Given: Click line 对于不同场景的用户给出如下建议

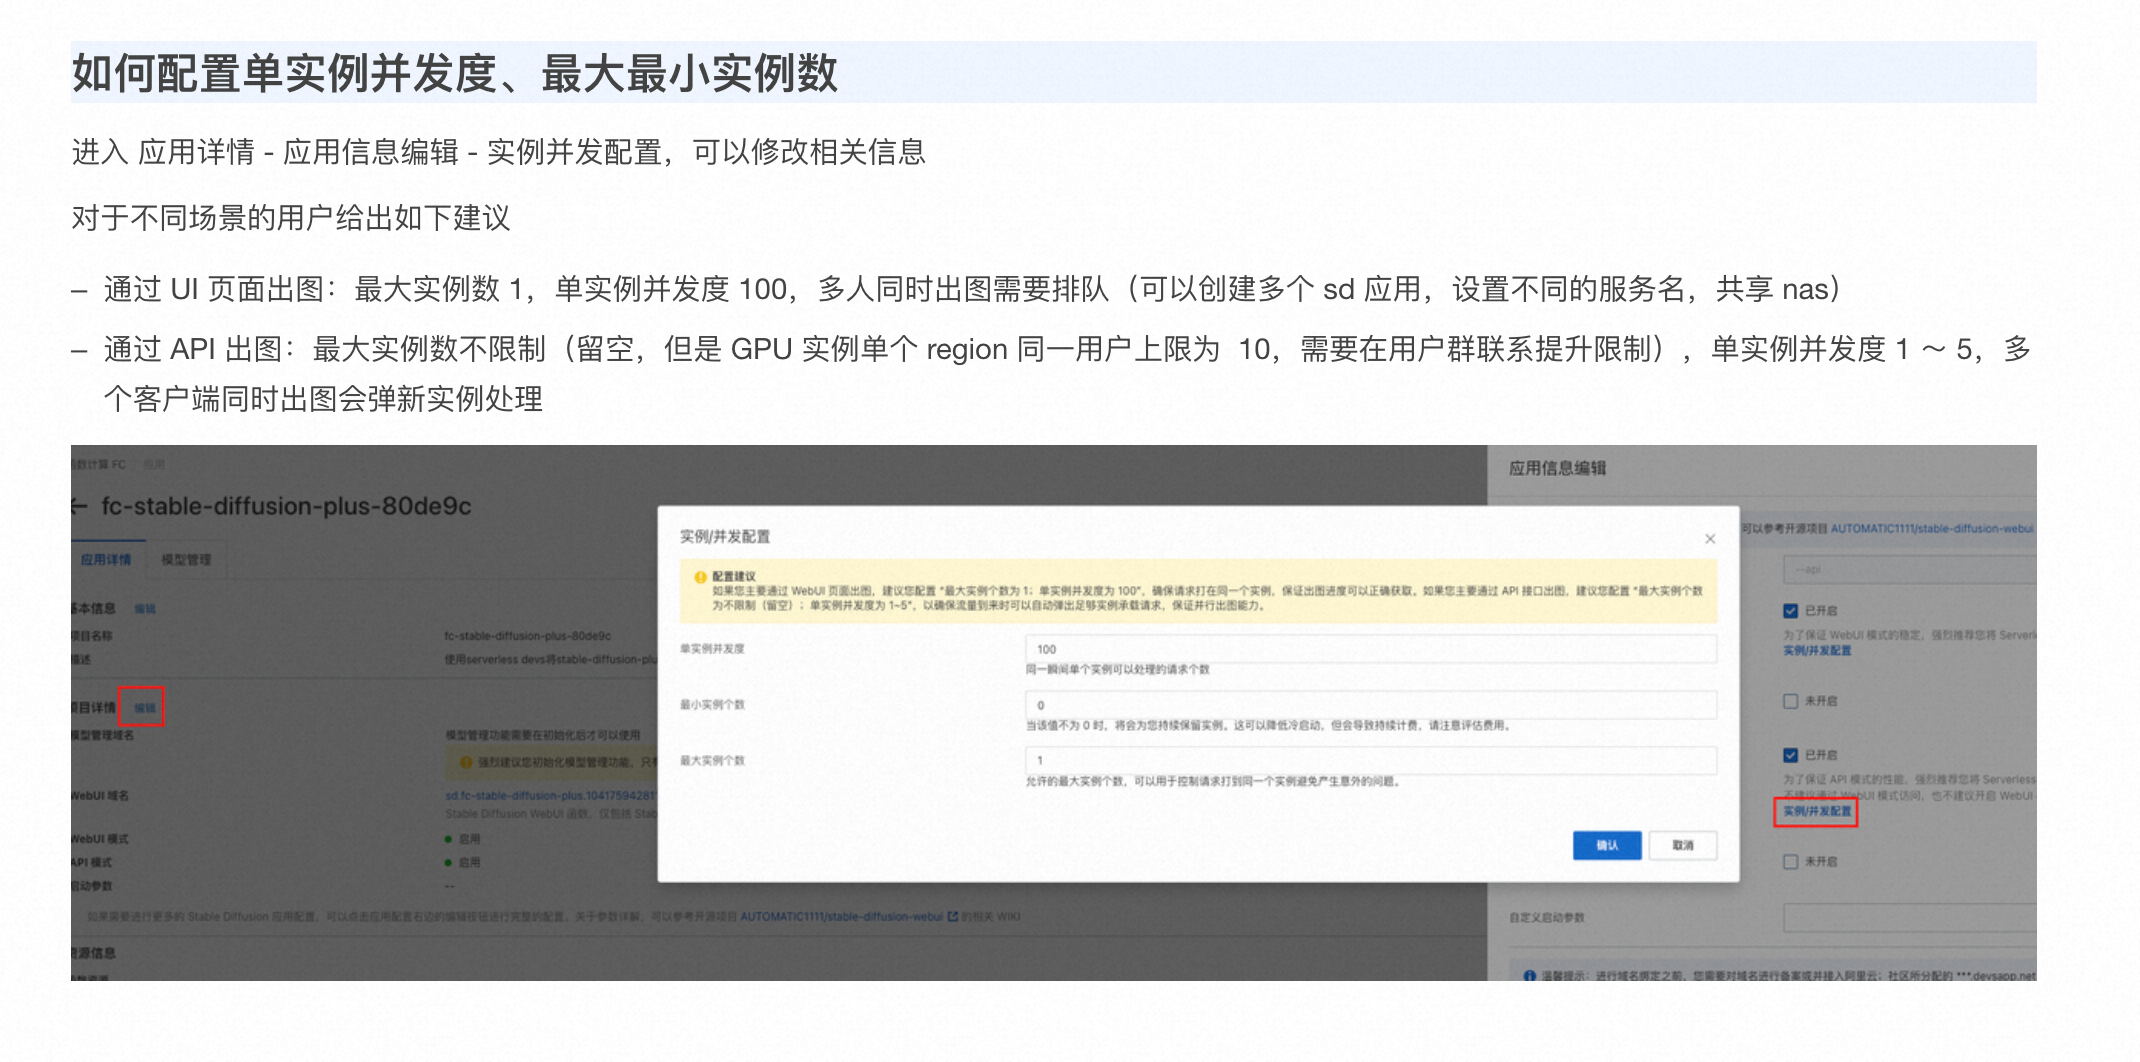Looking at the screenshot, I should click(x=291, y=218).
